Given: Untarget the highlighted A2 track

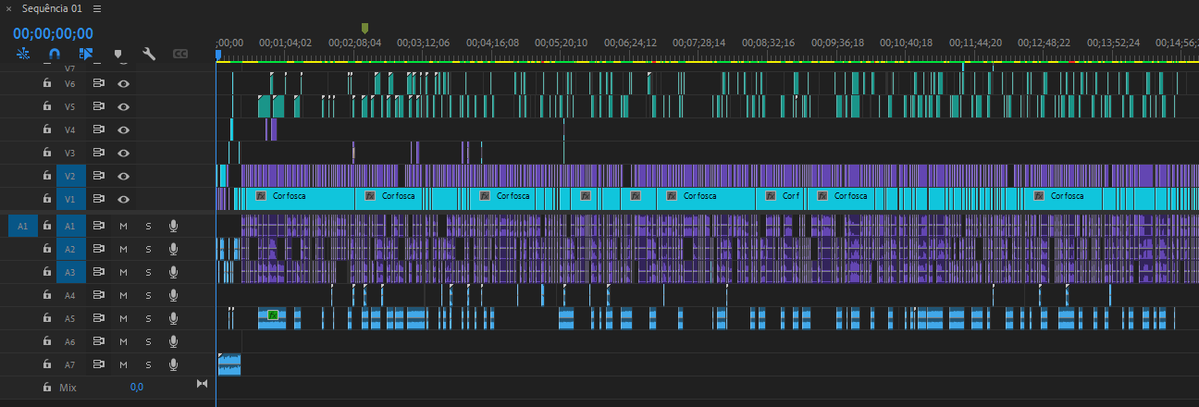Looking at the screenshot, I should click(x=70, y=249).
